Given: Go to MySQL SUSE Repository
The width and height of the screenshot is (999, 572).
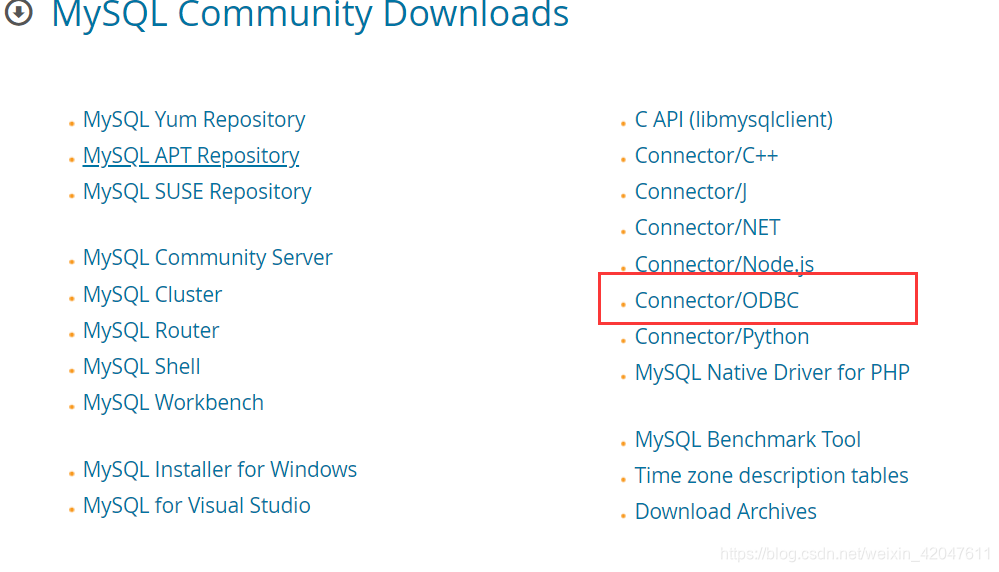Looking at the screenshot, I should pos(197,192).
